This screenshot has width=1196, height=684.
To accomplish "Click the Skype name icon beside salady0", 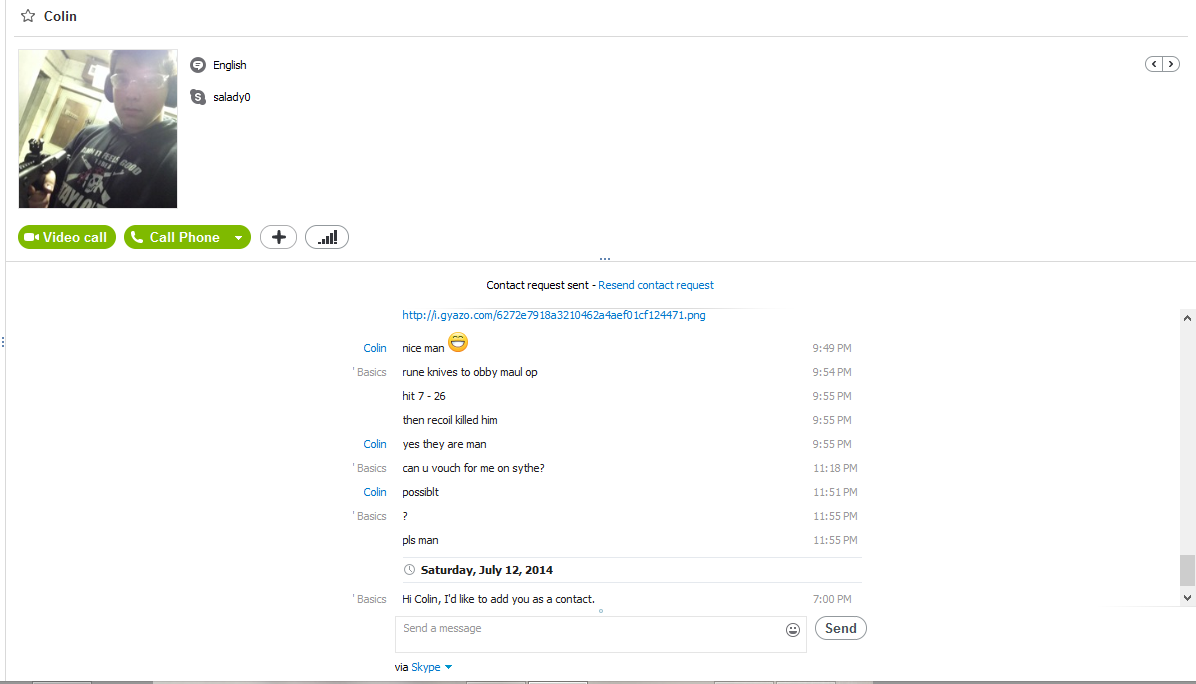I will pos(198,97).
